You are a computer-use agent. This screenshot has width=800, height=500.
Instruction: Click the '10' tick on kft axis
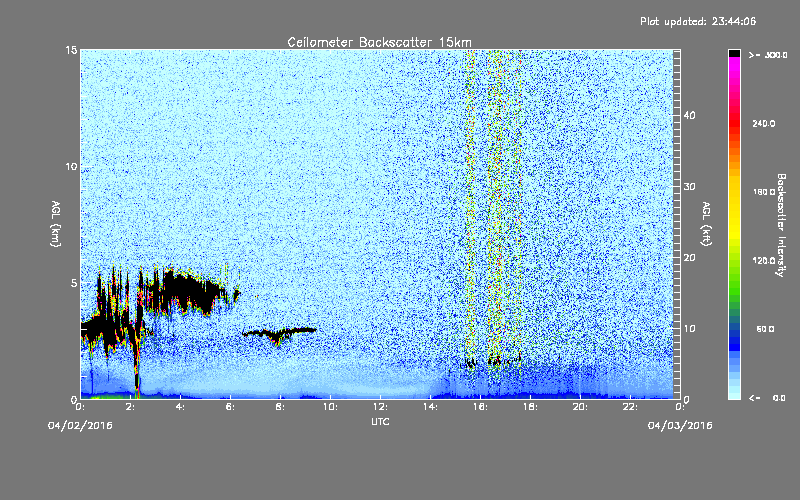689,328
